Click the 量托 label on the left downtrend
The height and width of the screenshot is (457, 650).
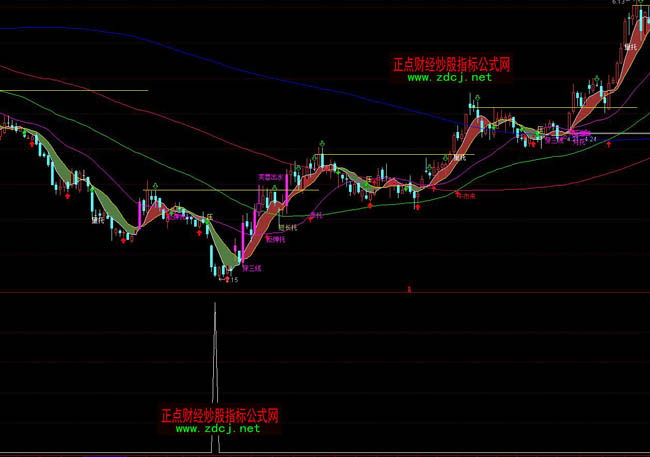tap(98, 218)
